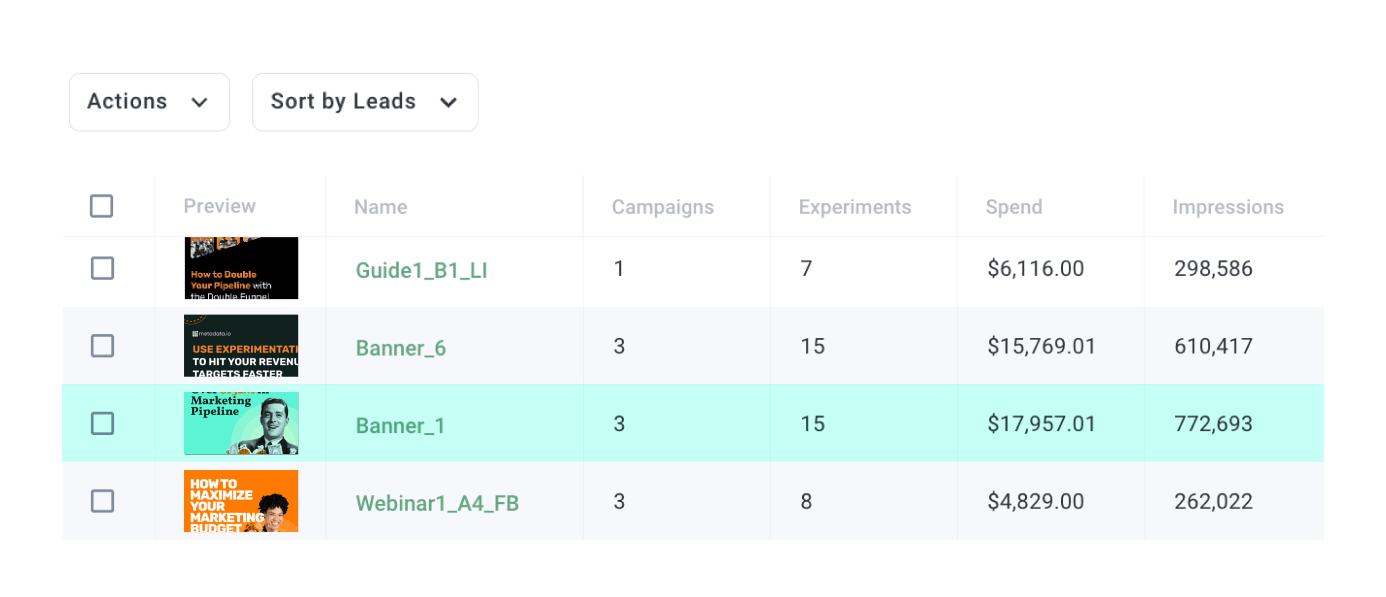This screenshot has width=1386, height=597.
Task: Open the Guide1_B1_LI creative link
Action: coord(421,270)
